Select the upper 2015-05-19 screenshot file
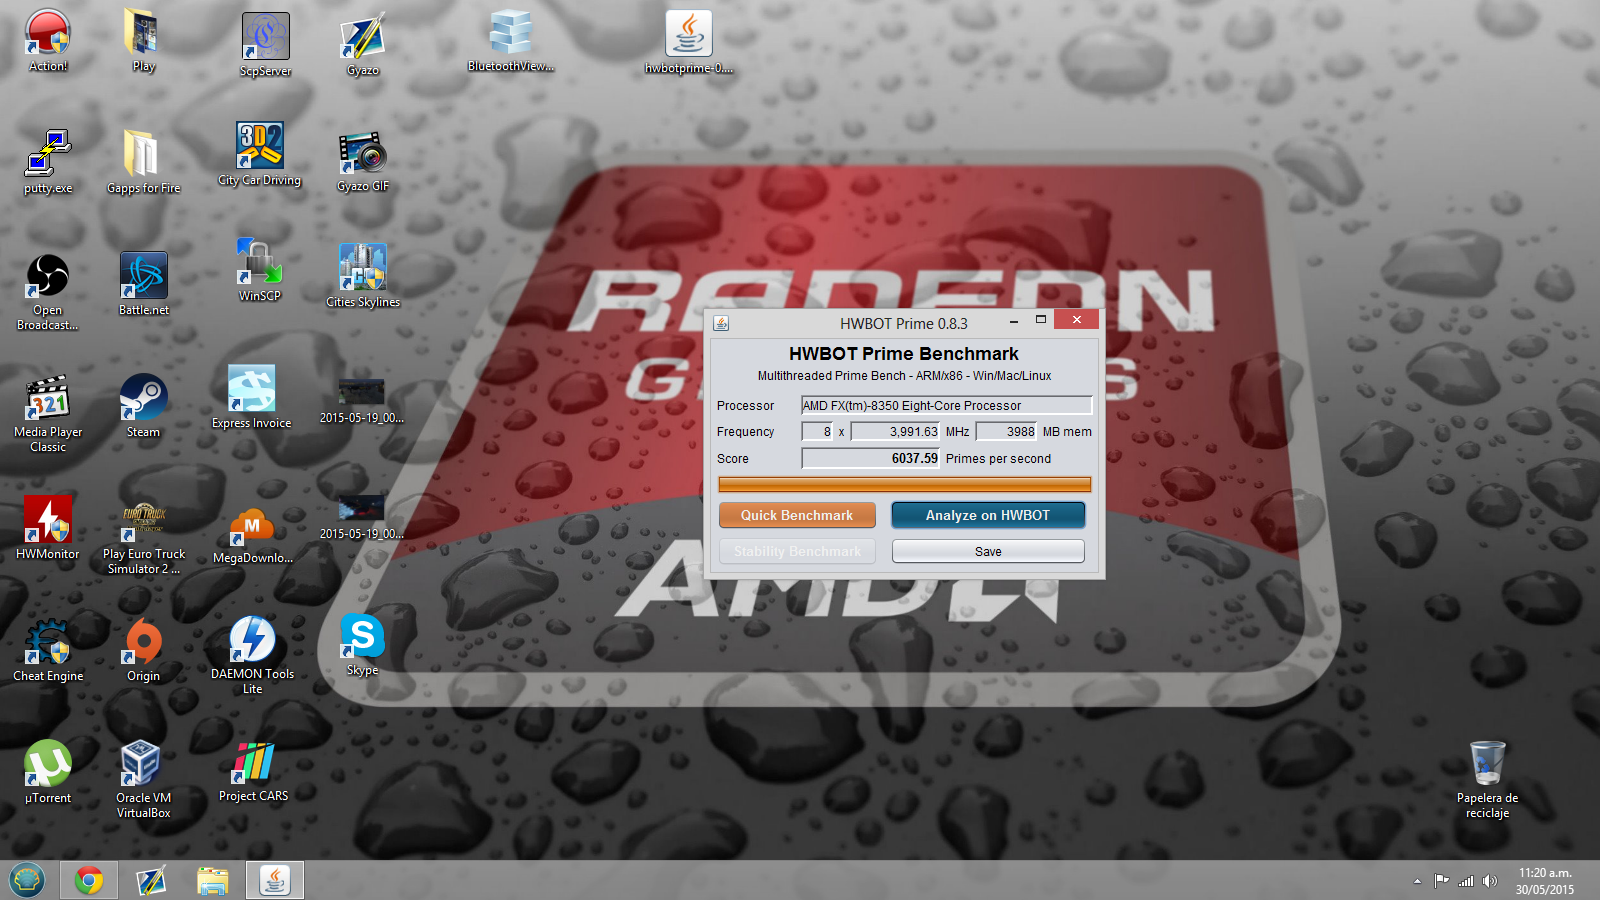1600x900 pixels. pyautogui.click(x=361, y=401)
